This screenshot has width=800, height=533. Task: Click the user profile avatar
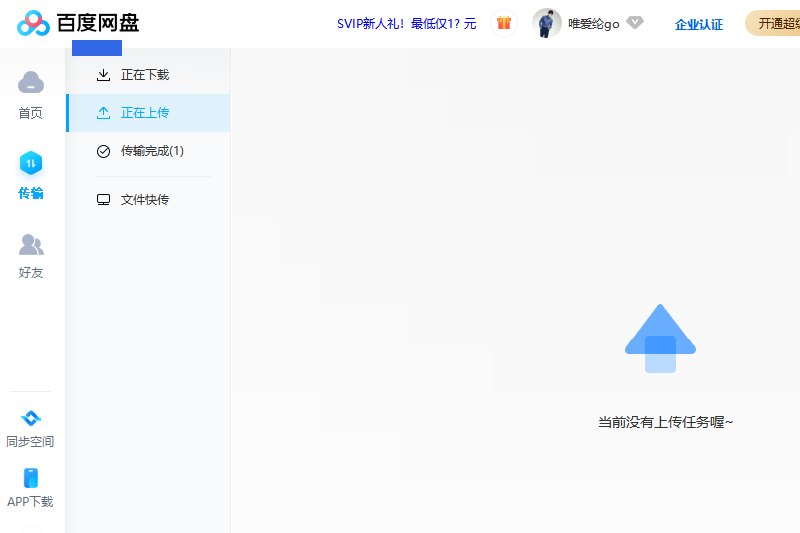[547, 23]
